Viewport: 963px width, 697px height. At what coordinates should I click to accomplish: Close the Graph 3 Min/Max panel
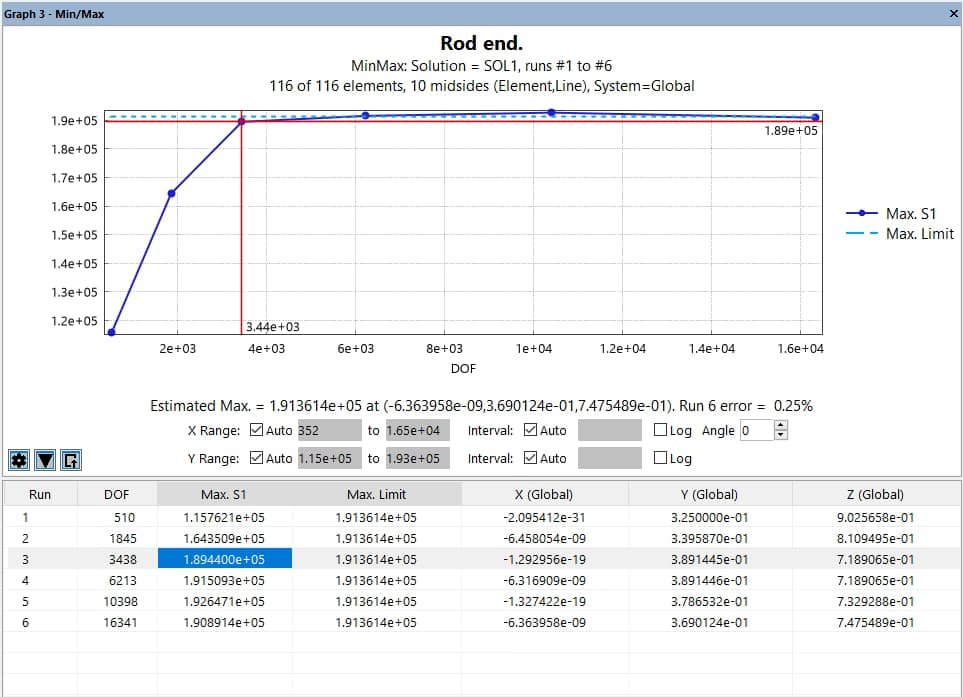(x=952, y=14)
